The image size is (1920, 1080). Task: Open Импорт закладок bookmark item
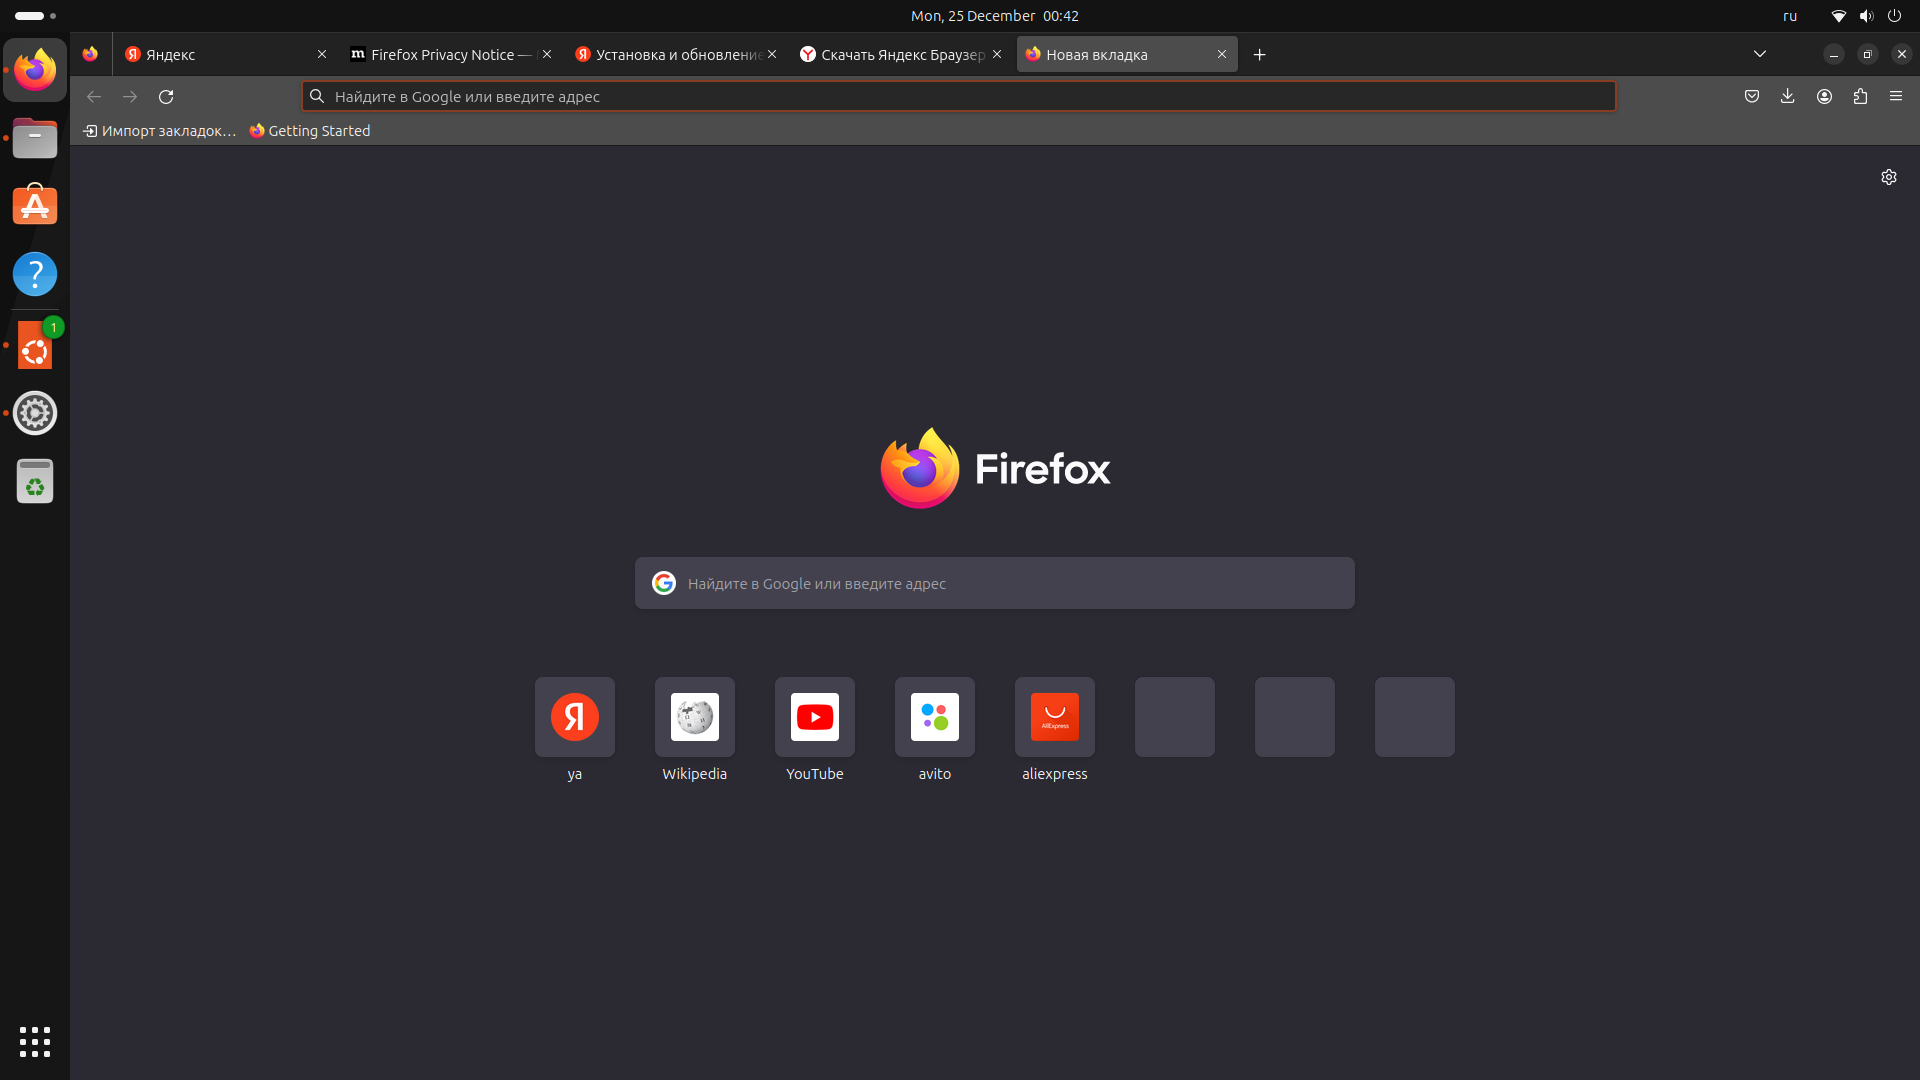[160, 131]
